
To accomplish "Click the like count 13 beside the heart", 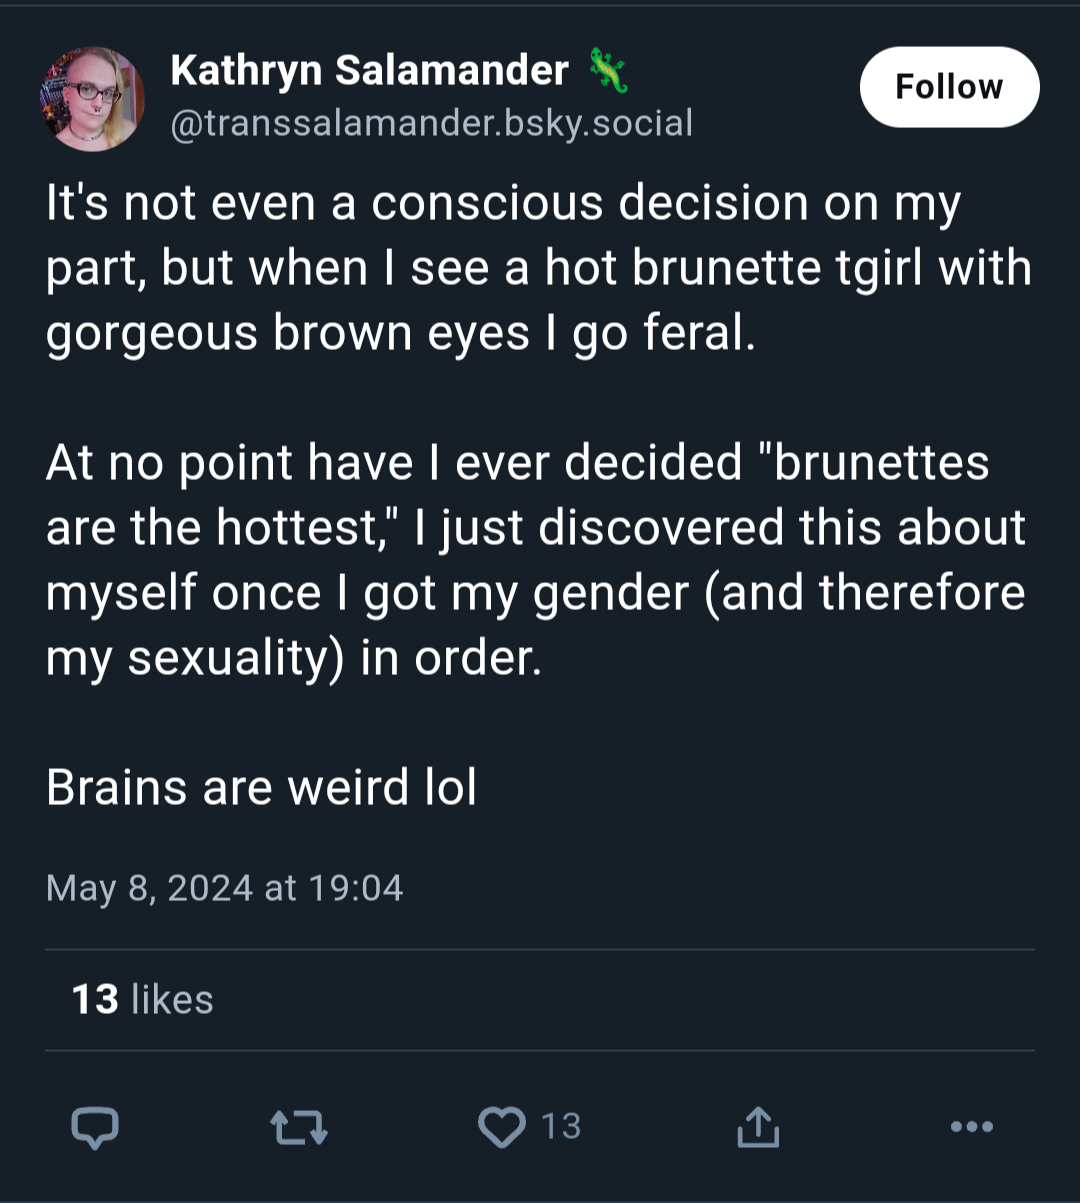I will (x=561, y=1127).
